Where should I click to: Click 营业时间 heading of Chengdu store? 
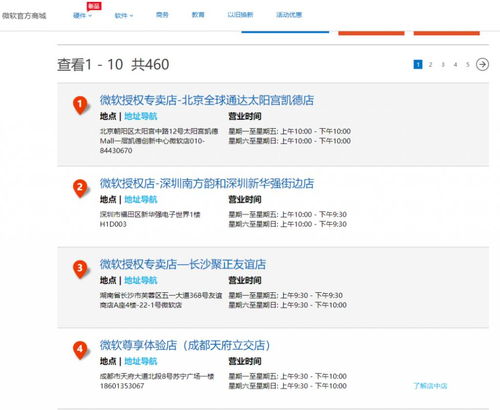pyautogui.click(x=245, y=361)
